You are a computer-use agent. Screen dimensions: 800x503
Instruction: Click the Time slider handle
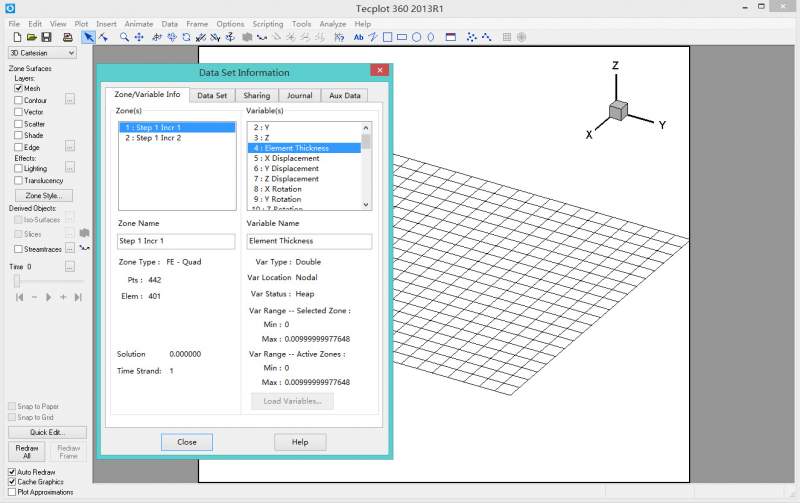[16, 282]
